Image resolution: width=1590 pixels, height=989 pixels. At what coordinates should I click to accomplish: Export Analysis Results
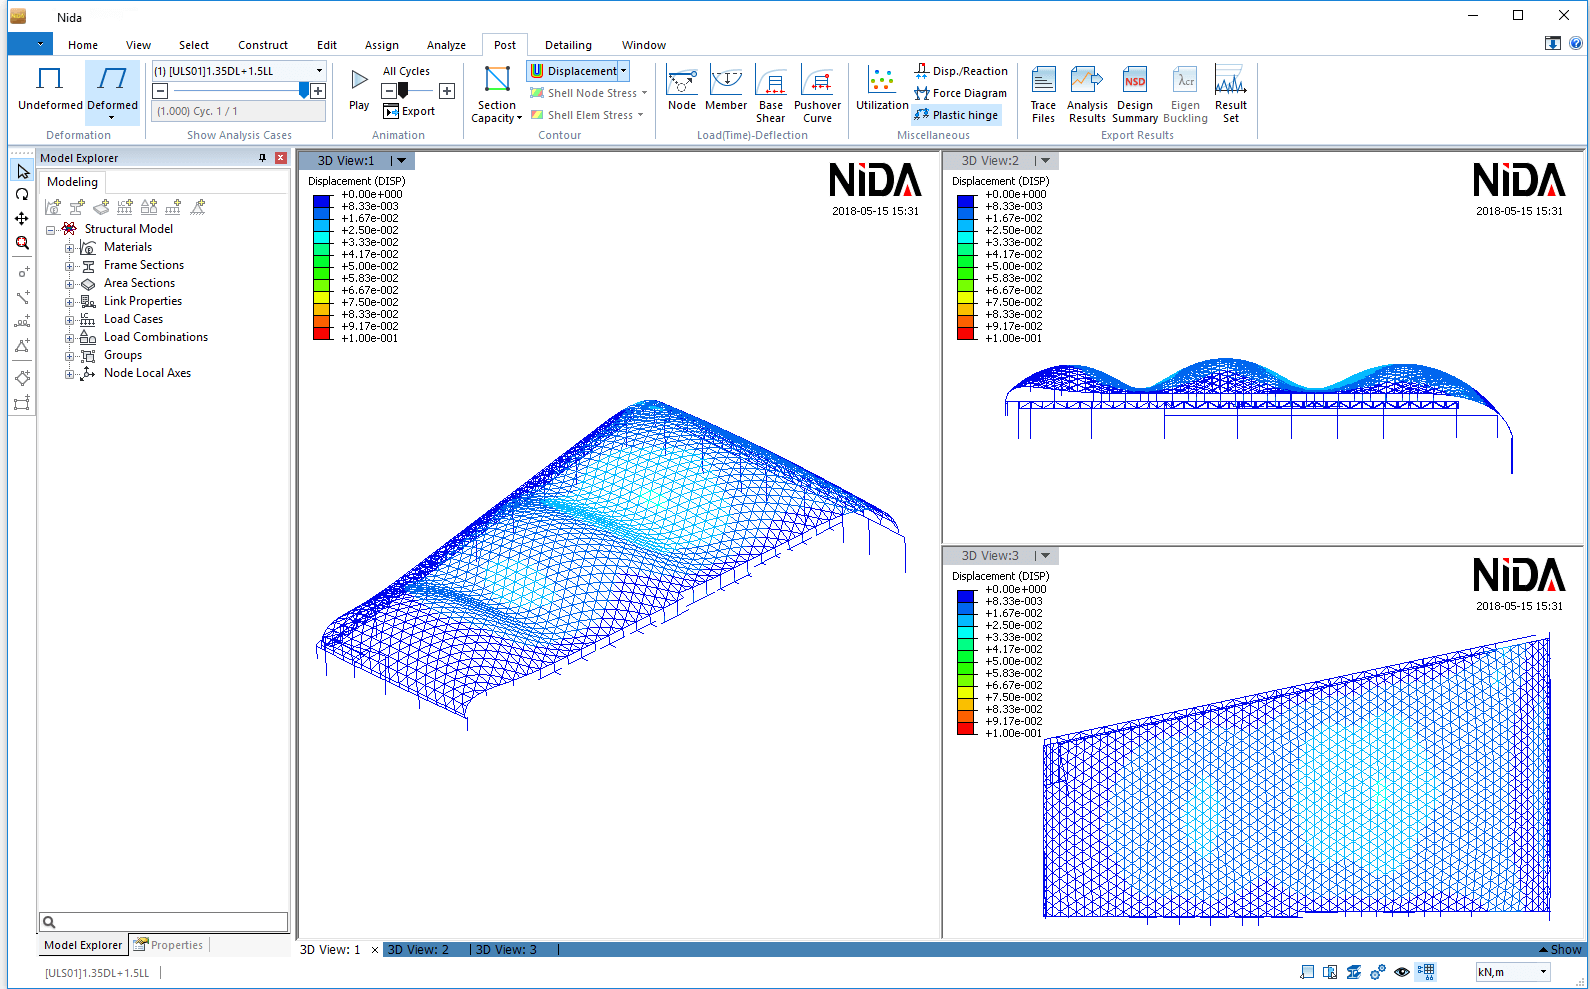tap(1087, 94)
